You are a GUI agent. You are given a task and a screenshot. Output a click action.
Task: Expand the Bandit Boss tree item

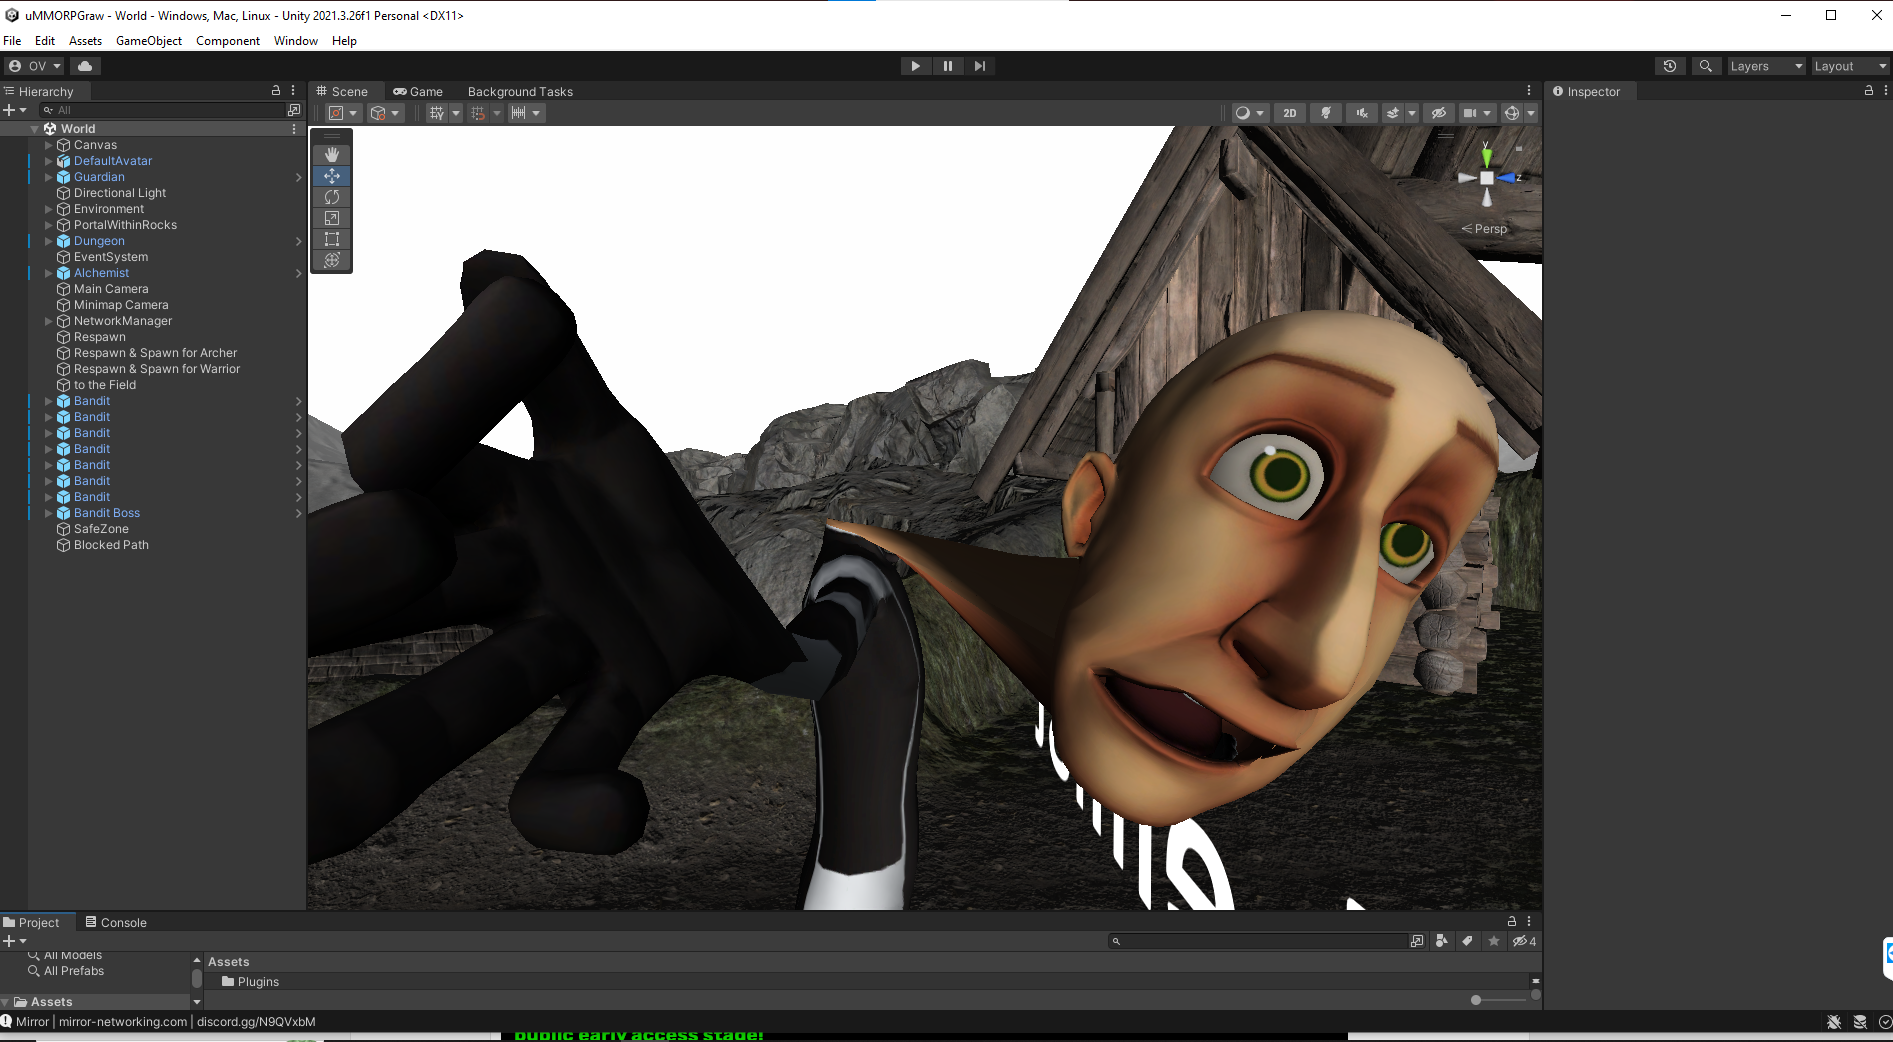[x=48, y=513]
